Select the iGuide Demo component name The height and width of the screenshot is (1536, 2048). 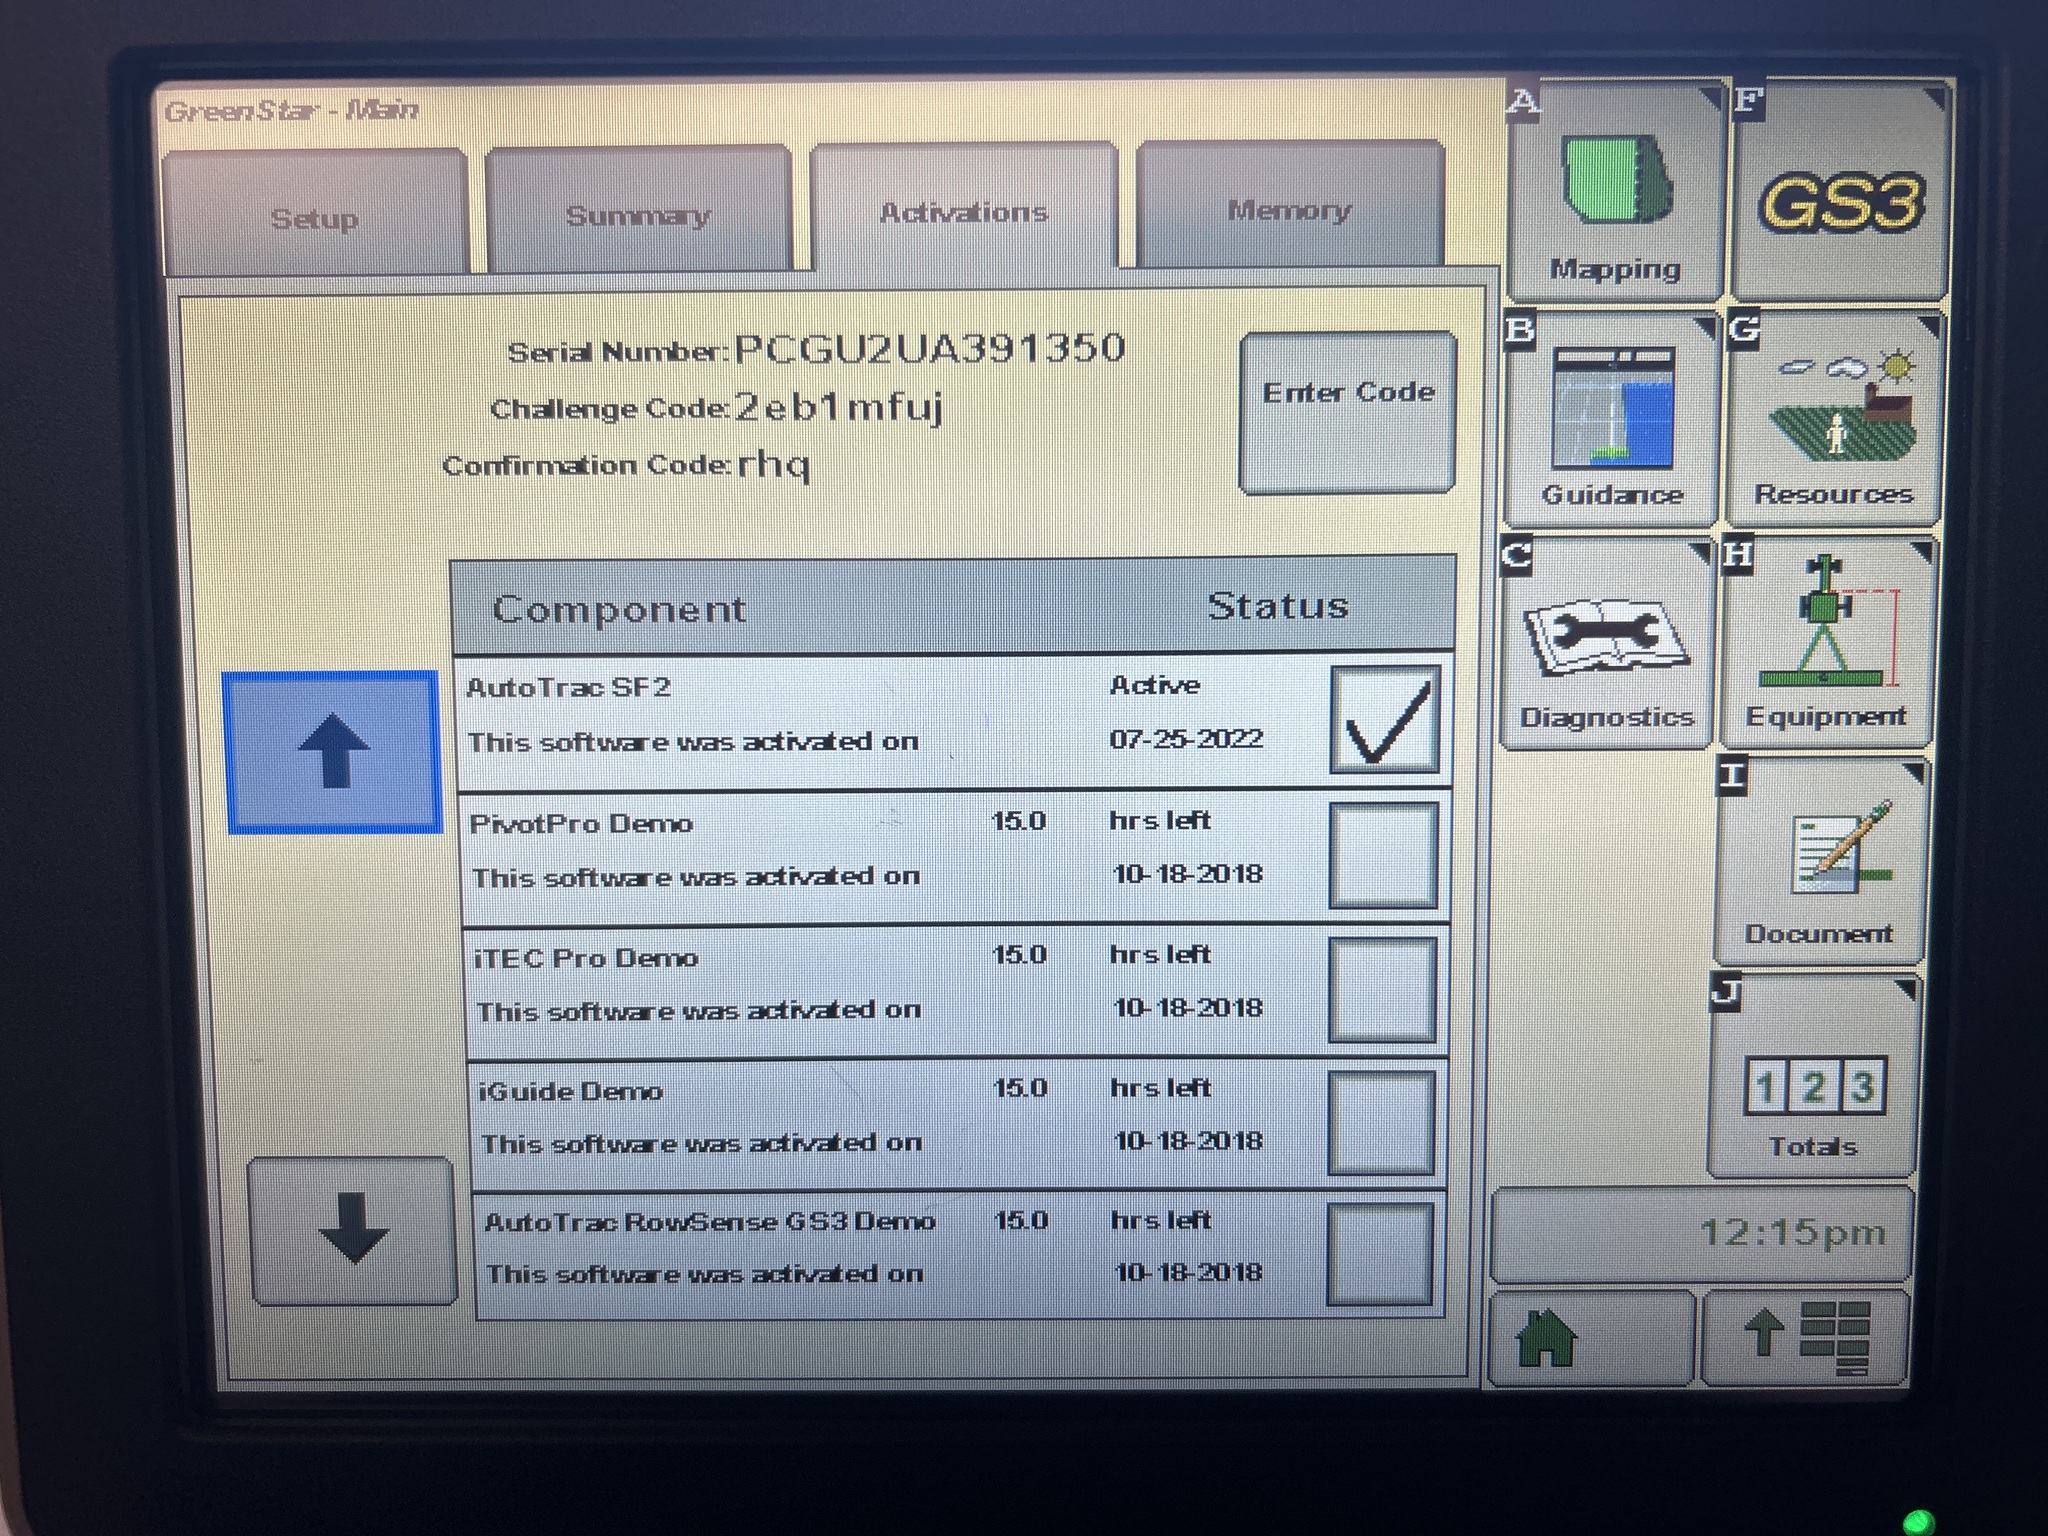[571, 1090]
